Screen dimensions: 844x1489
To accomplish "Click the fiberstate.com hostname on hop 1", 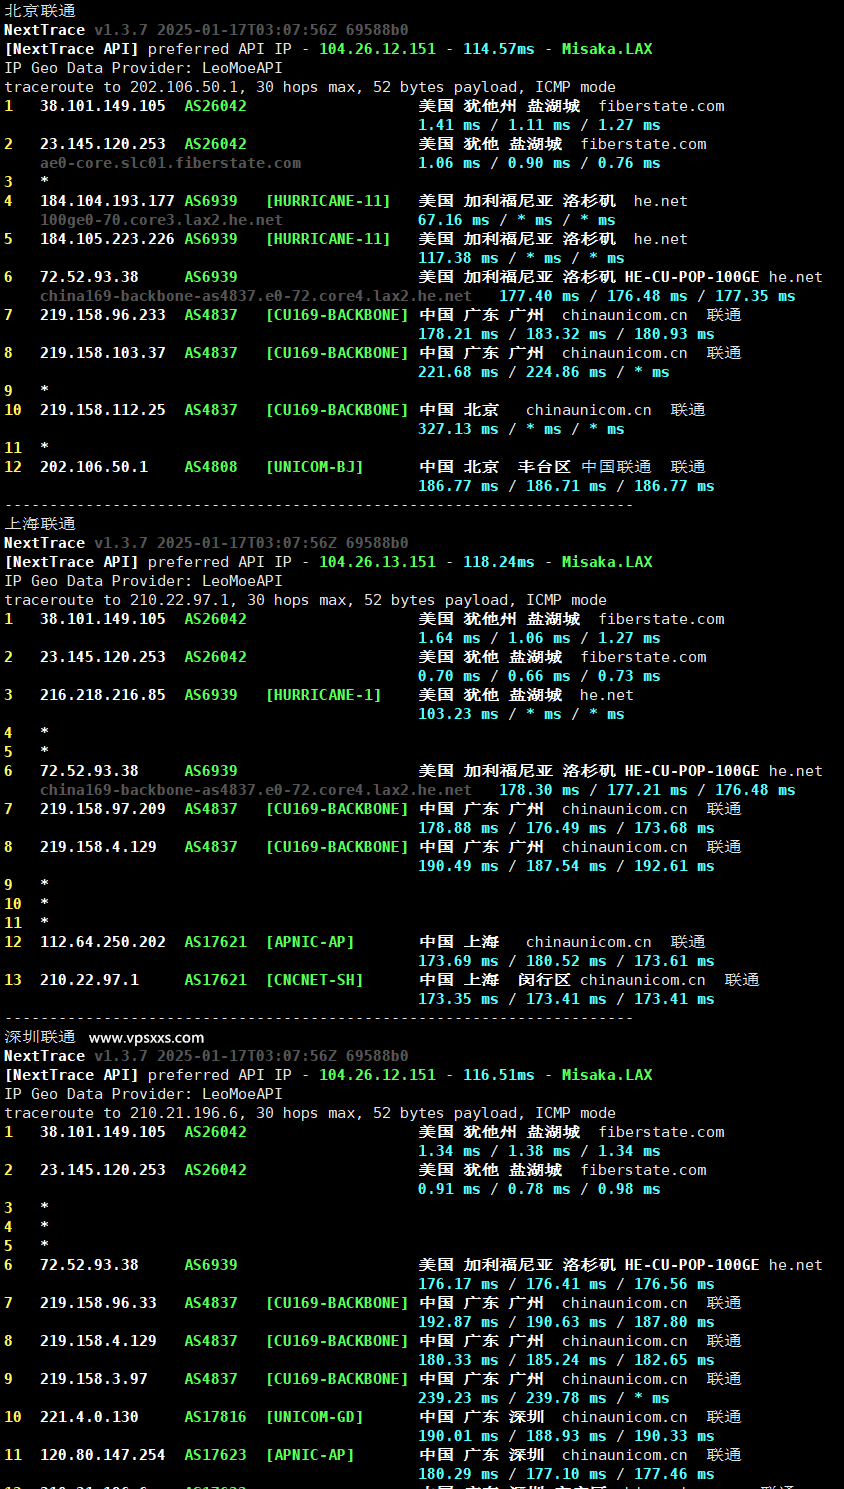I will point(659,105).
